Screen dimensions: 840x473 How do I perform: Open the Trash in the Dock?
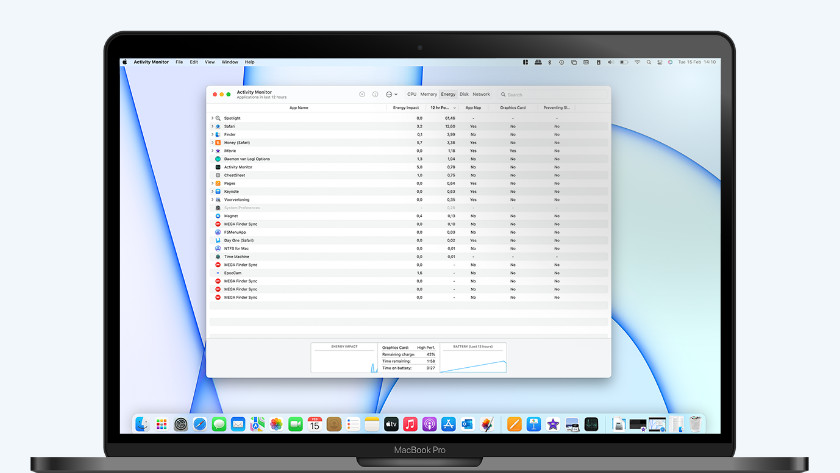pos(694,424)
